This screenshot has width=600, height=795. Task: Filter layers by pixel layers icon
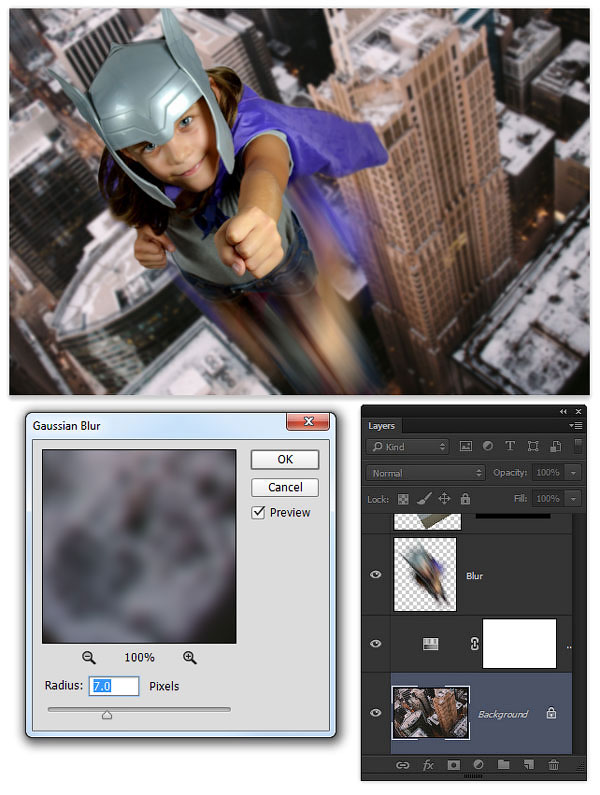pyautogui.click(x=465, y=446)
